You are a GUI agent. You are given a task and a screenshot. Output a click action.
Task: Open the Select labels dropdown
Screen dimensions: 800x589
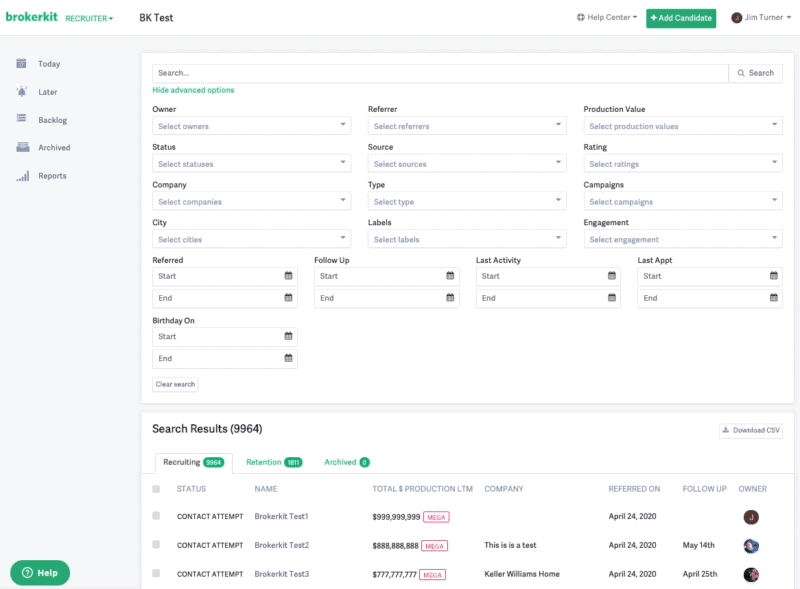pos(467,239)
